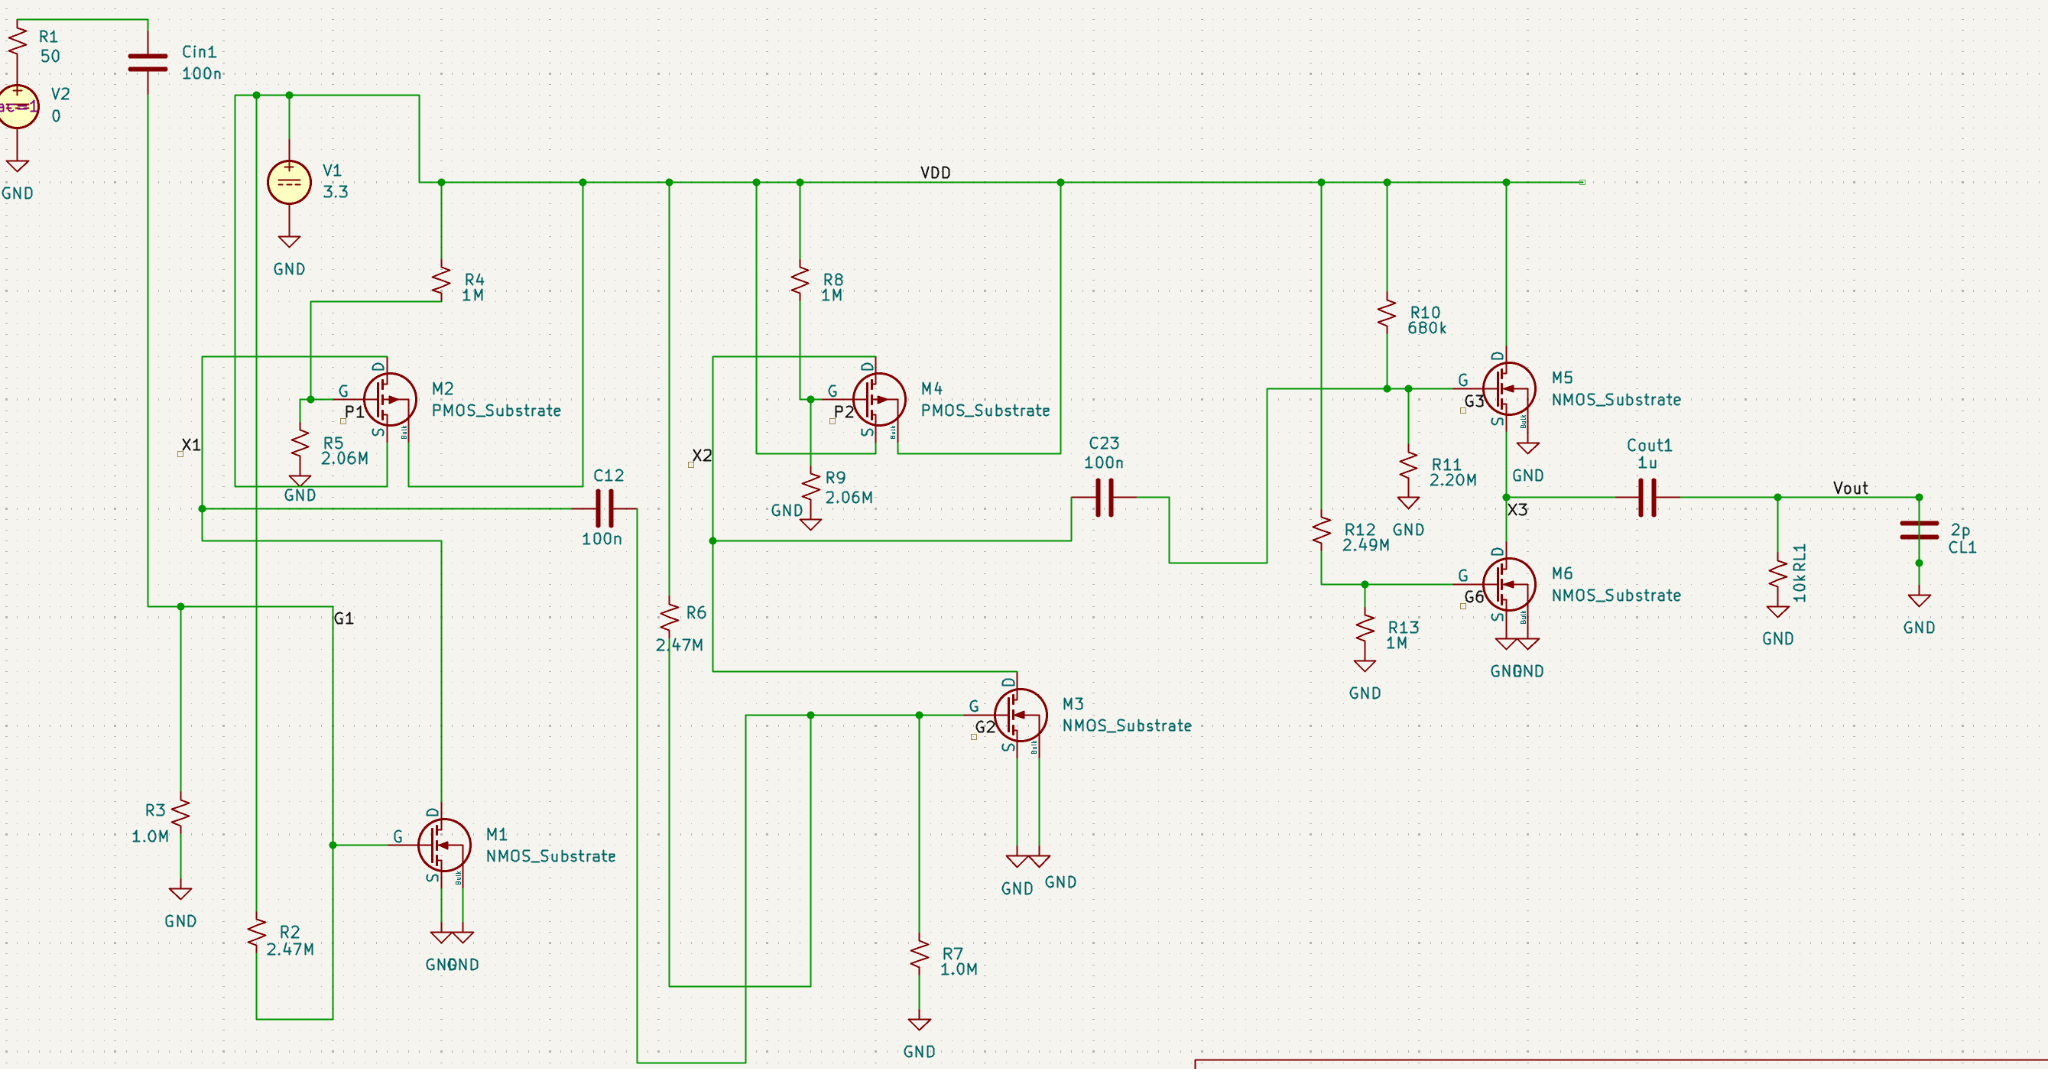Select the V2 AC voltage source symbol
Screen dimensions: 2048x1069
[x=17, y=105]
